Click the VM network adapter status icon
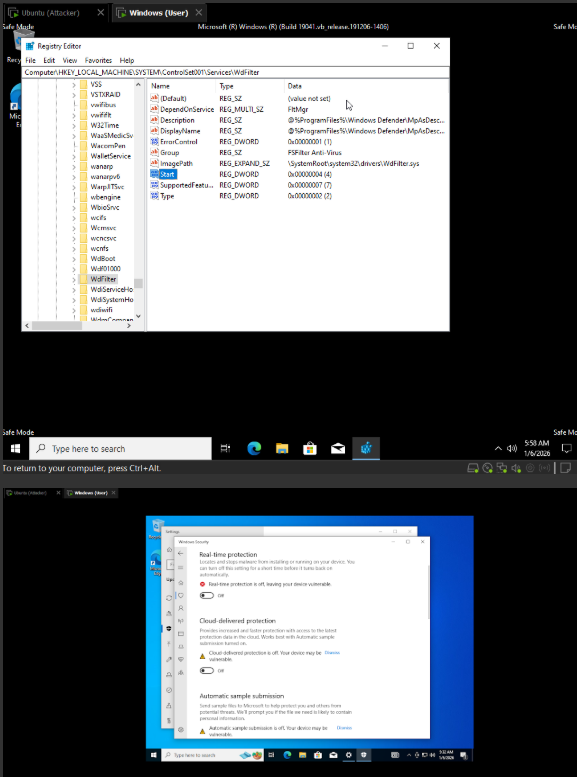The image size is (577, 777). pos(502,468)
